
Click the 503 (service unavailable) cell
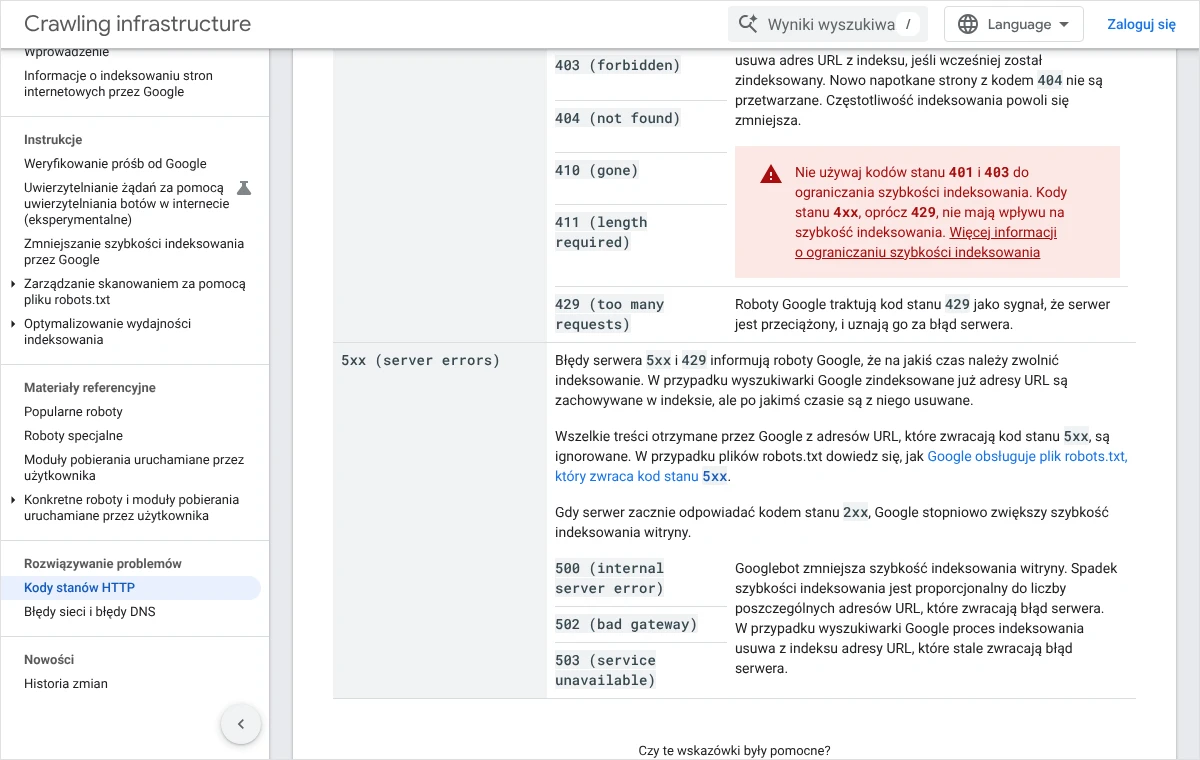click(x=606, y=670)
